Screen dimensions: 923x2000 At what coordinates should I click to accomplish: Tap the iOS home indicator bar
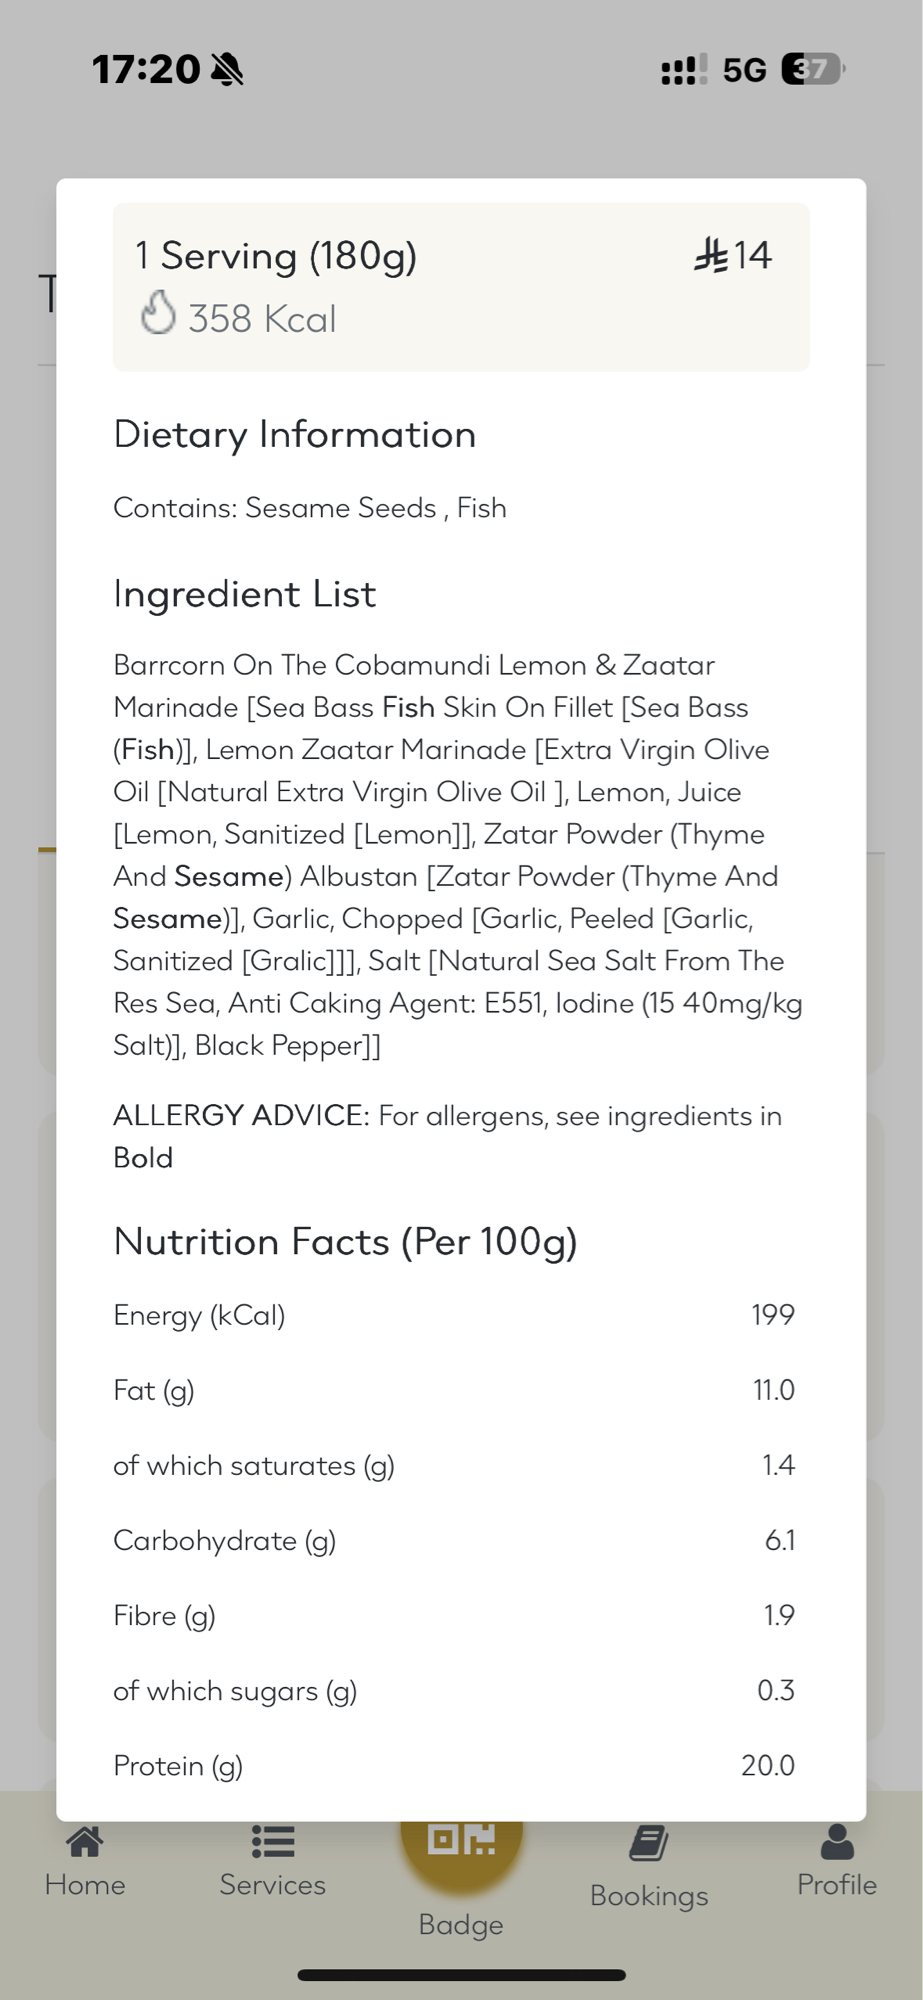[x=461, y=1975]
